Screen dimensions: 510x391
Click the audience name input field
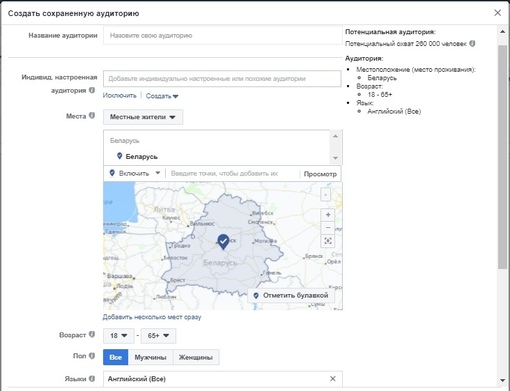point(222,35)
